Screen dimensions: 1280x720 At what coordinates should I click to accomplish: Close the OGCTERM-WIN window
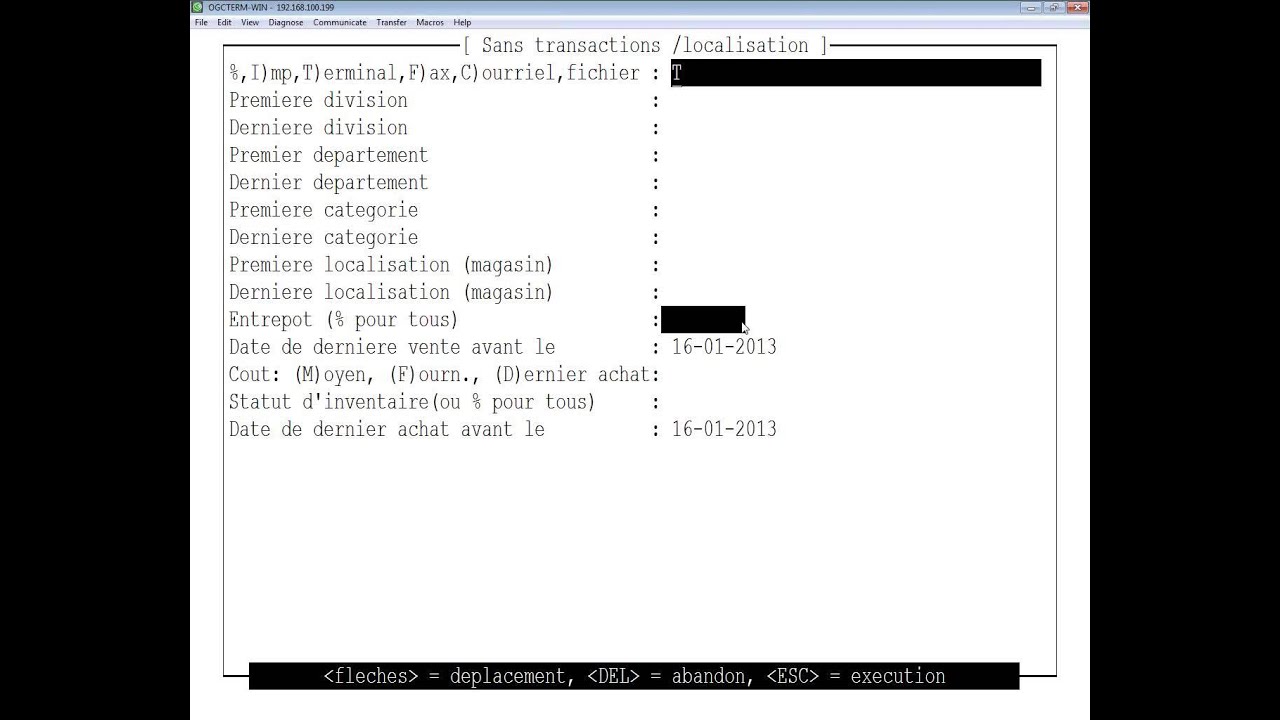pyautogui.click(x=1076, y=7)
